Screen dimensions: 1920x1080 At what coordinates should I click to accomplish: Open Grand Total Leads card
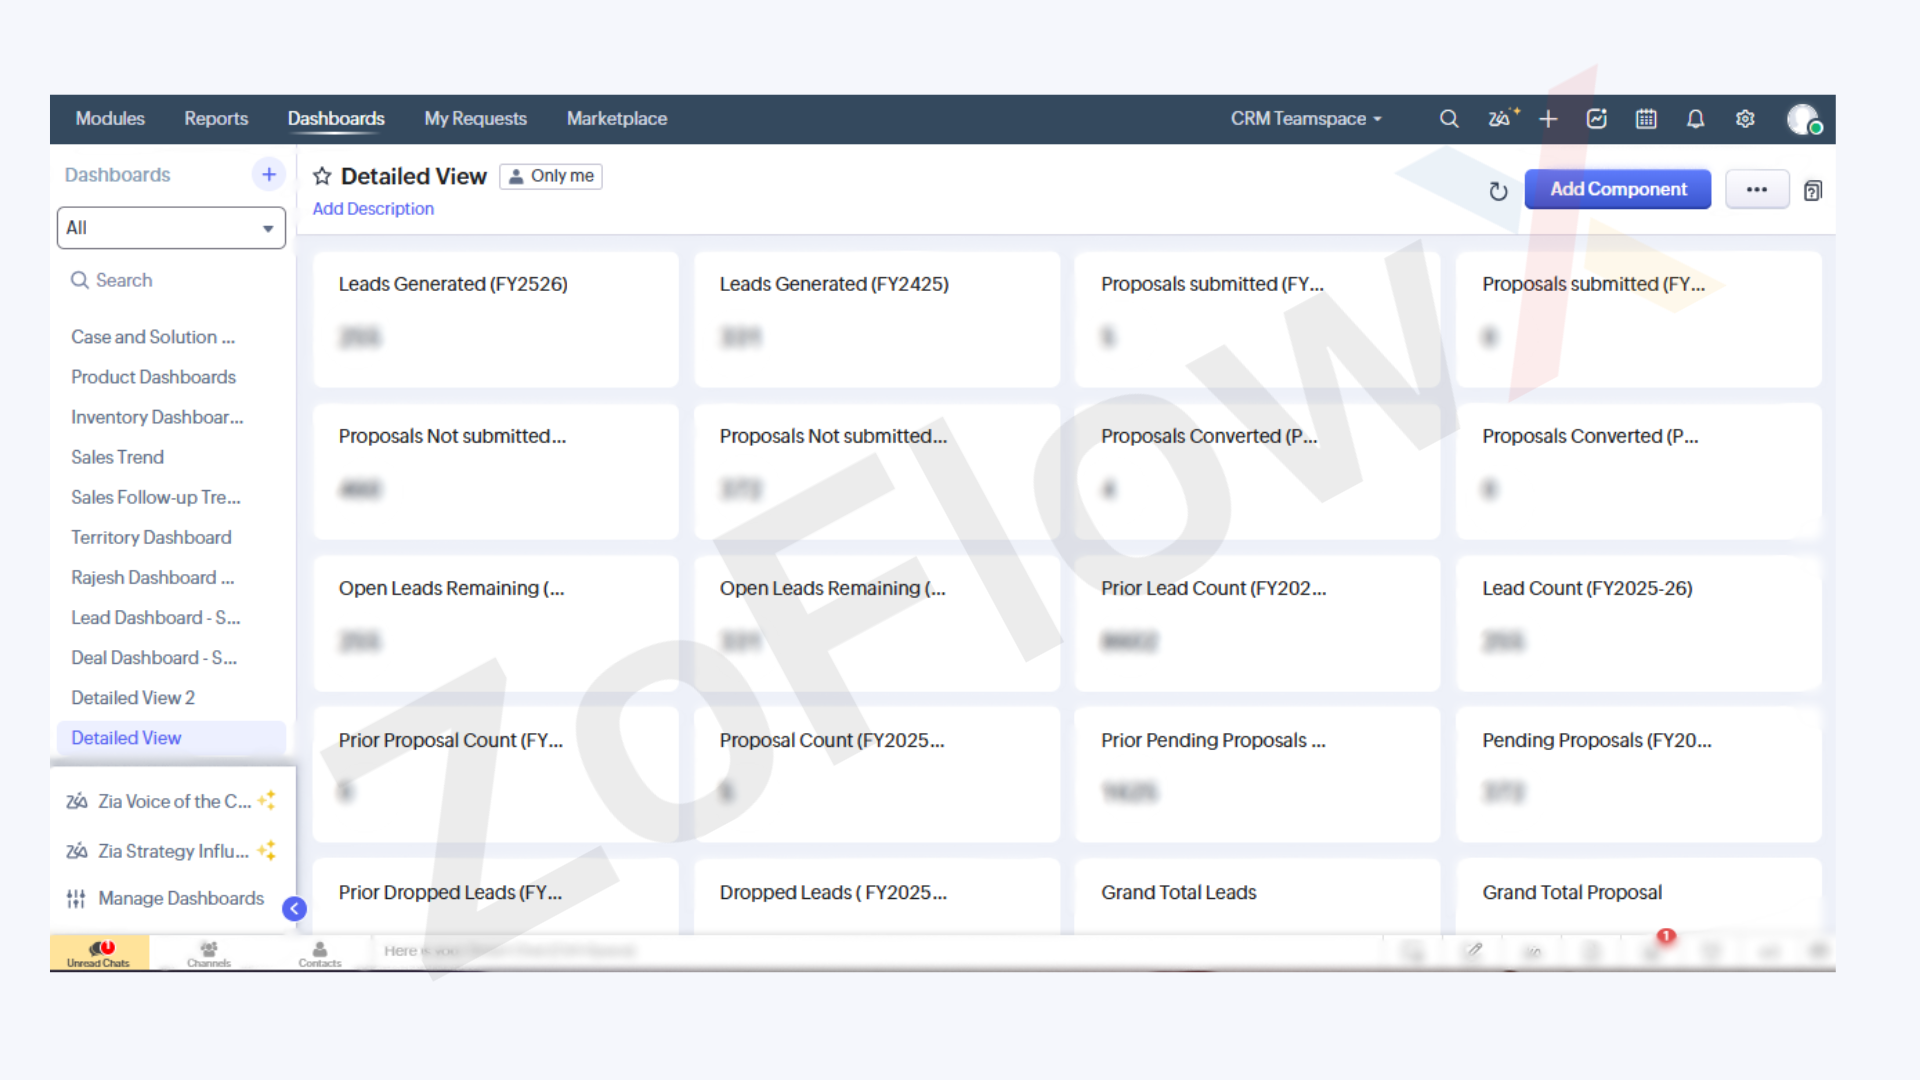(x=1257, y=897)
